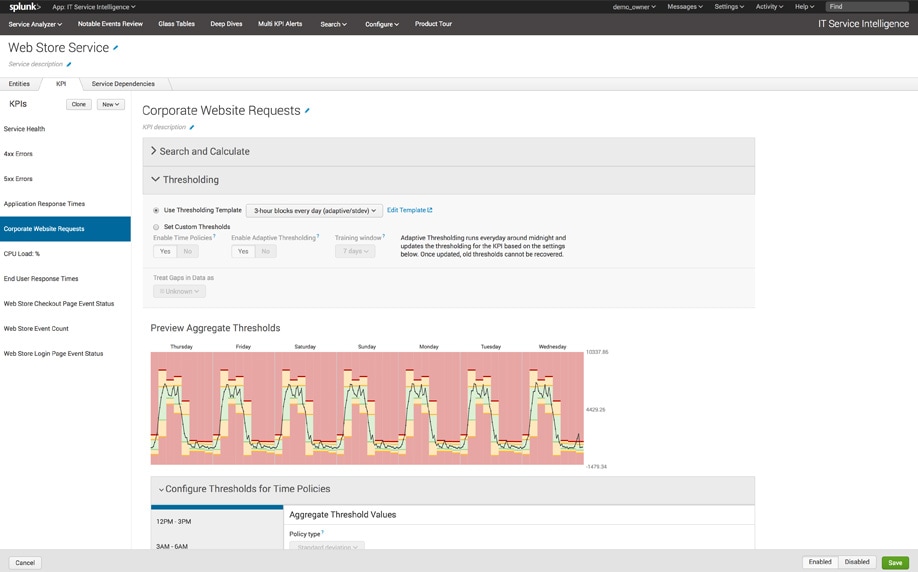Viewport: 918px width, 572px height.
Task: Open the demo_owner user menu
Action: click(634, 7)
